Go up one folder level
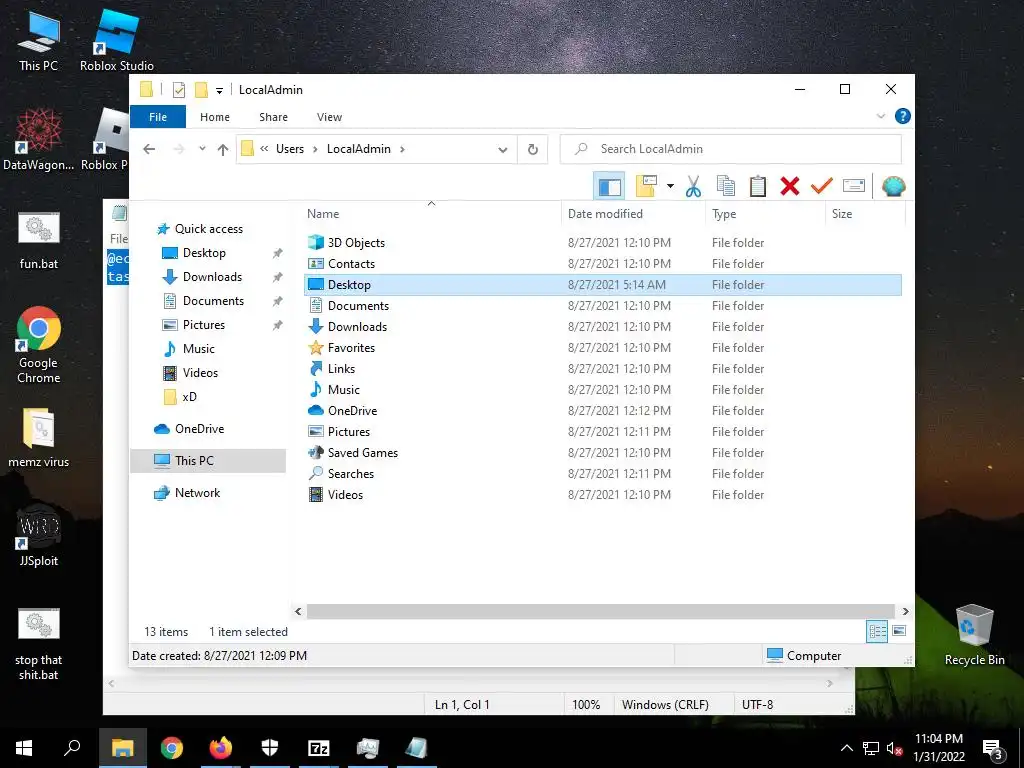This screenshot has height=768, width=1024. point(223,150)
